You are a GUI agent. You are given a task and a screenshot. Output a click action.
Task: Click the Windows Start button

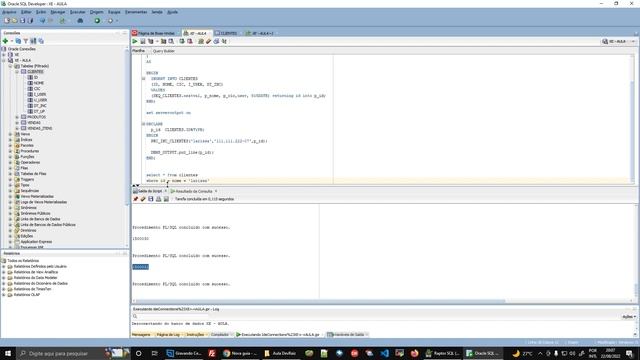pos(8,353)
